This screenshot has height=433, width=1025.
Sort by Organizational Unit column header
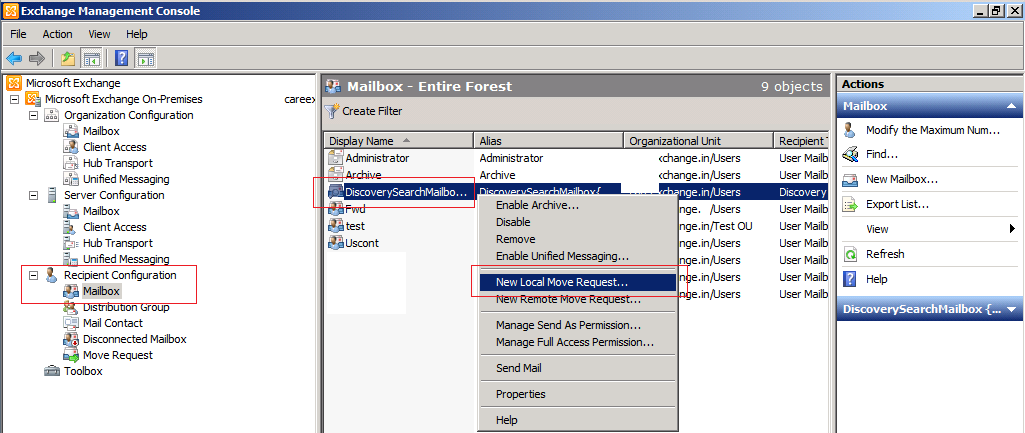[698, 141]
